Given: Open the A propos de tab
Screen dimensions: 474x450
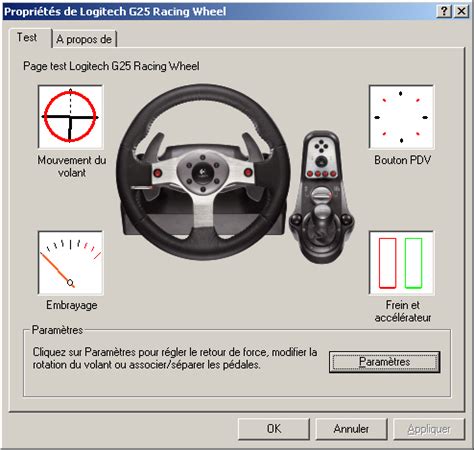Looking at the screenshot, I should point(84,39).
